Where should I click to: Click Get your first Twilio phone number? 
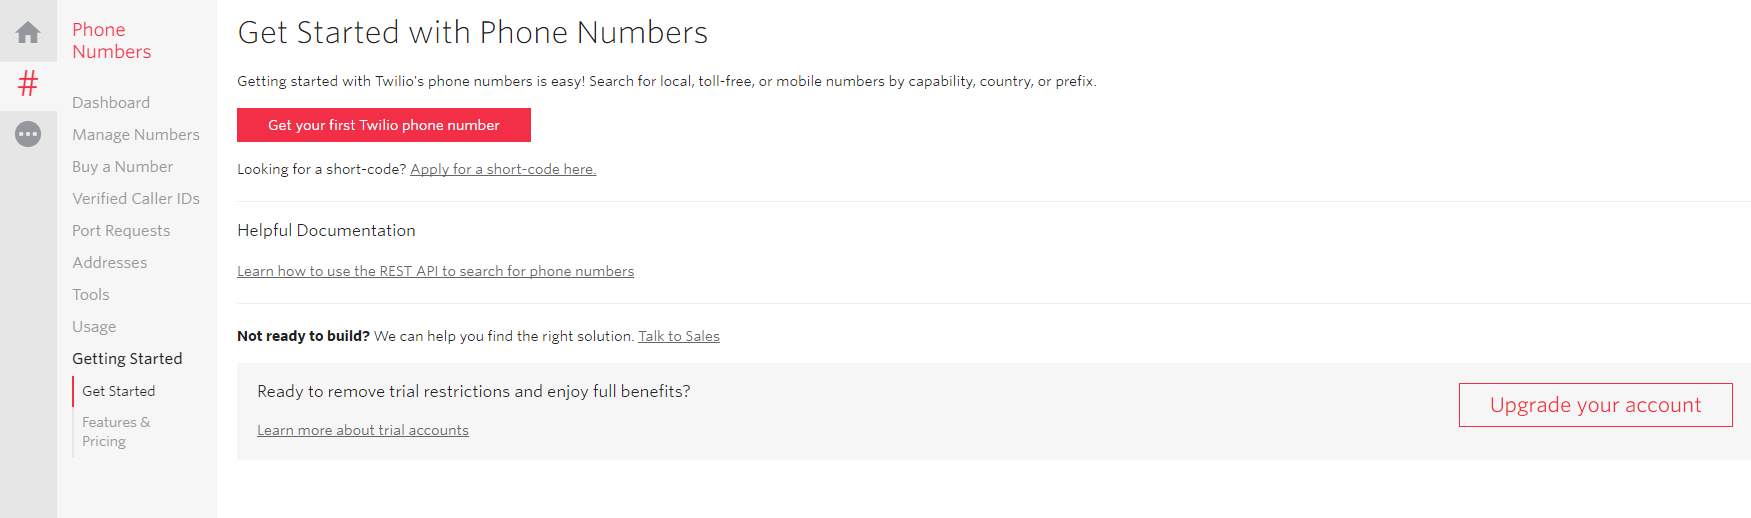[x=384, y=125]
